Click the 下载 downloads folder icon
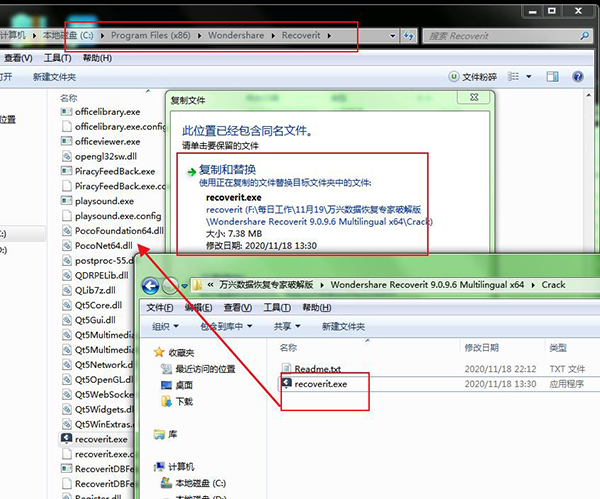 click(x=166, y=401)
